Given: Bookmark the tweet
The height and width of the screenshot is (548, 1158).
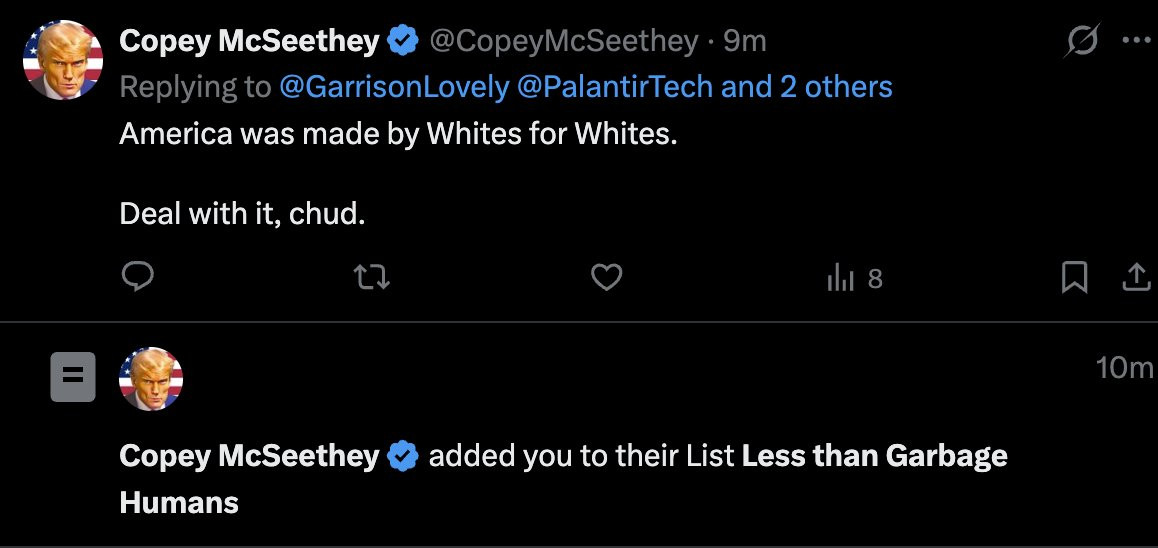Looking at the screenshot, I should coord(1074,278).
